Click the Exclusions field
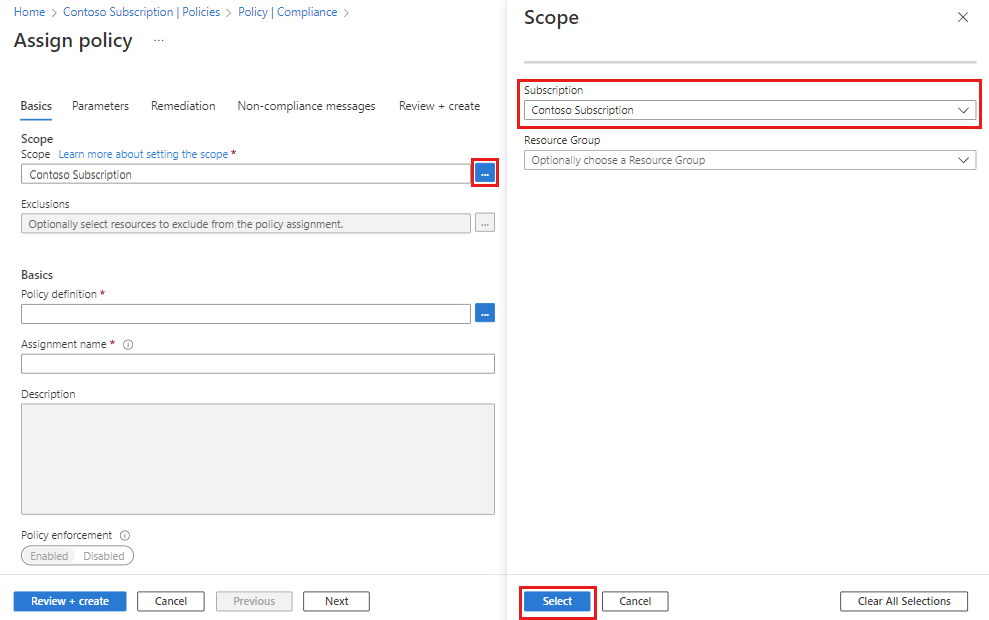Screen dimensions: 989x620 pyautogui.click(x=246, y=223)
